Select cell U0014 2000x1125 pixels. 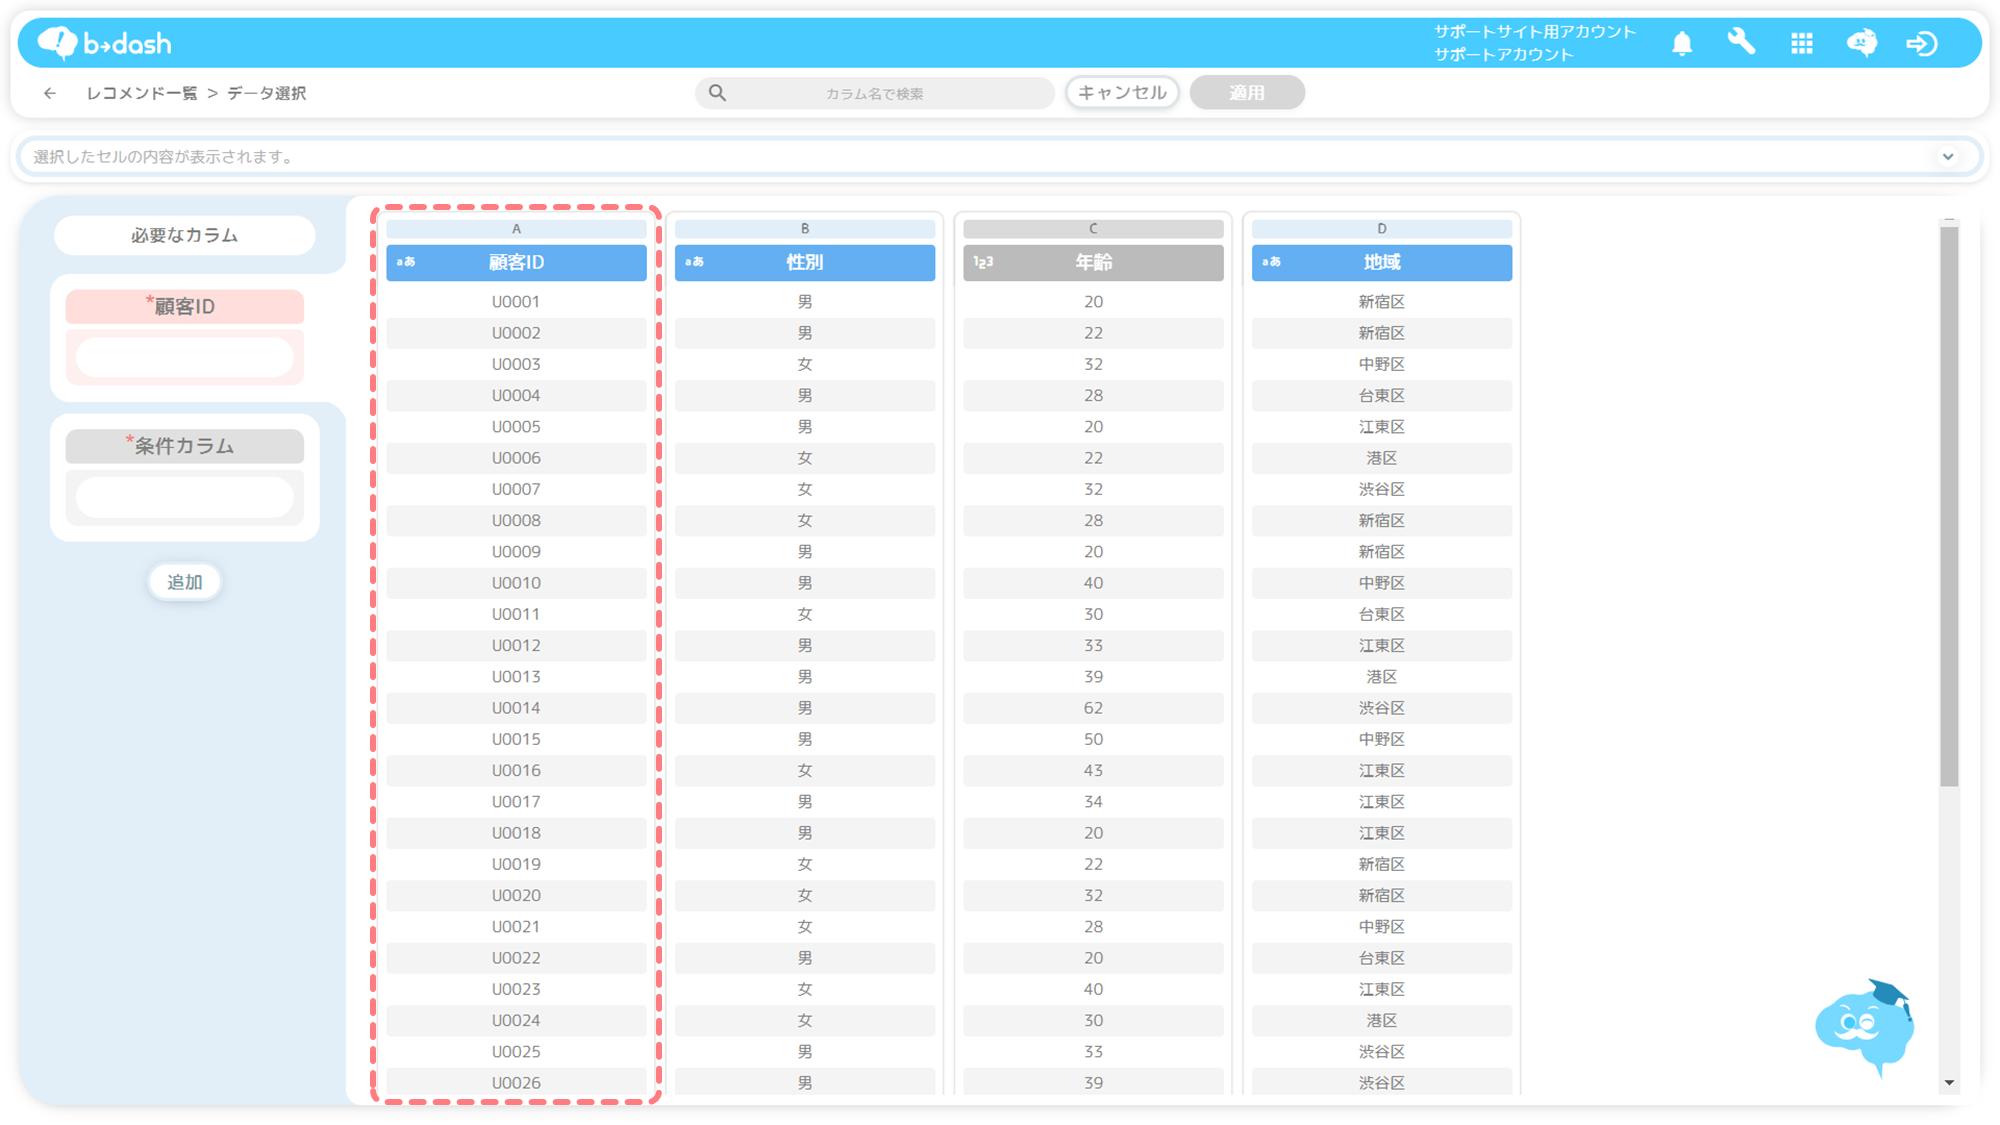(516, 708)
